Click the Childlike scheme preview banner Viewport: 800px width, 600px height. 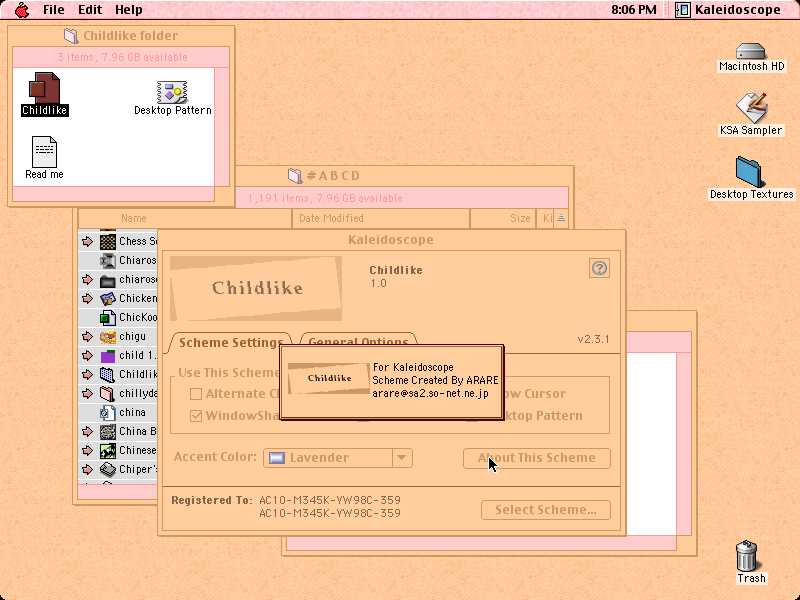(256, 289)
